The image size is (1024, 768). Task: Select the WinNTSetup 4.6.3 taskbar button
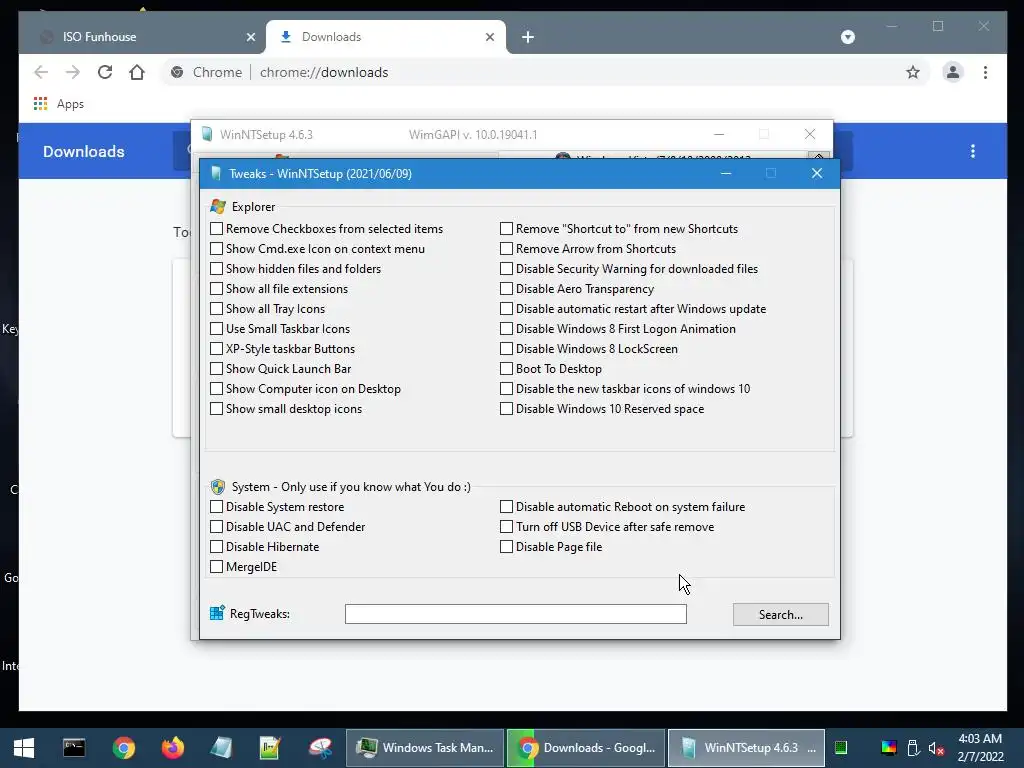[746, 748]
